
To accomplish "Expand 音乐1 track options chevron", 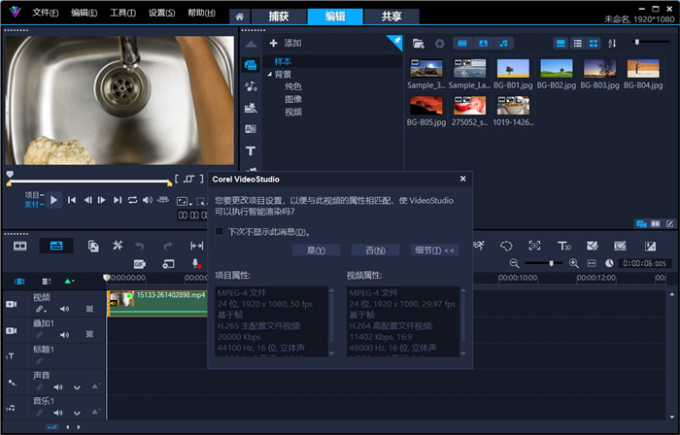I will (77, 413).
